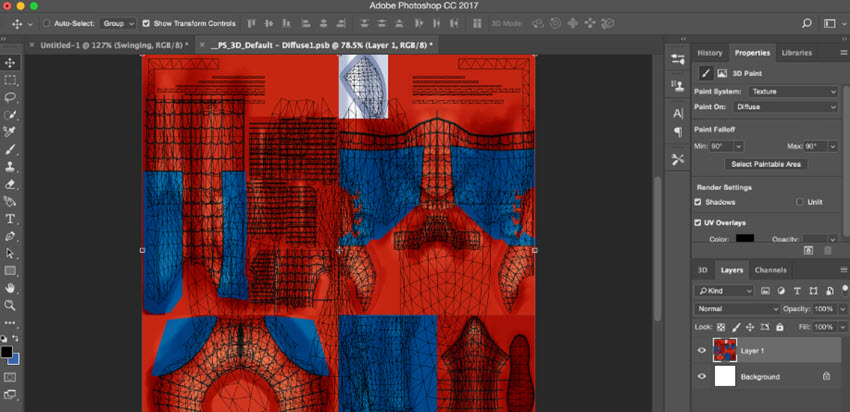Click render icon at Properties panel bottom
This screenshot has width=850, height=412.
coord(808,250)
